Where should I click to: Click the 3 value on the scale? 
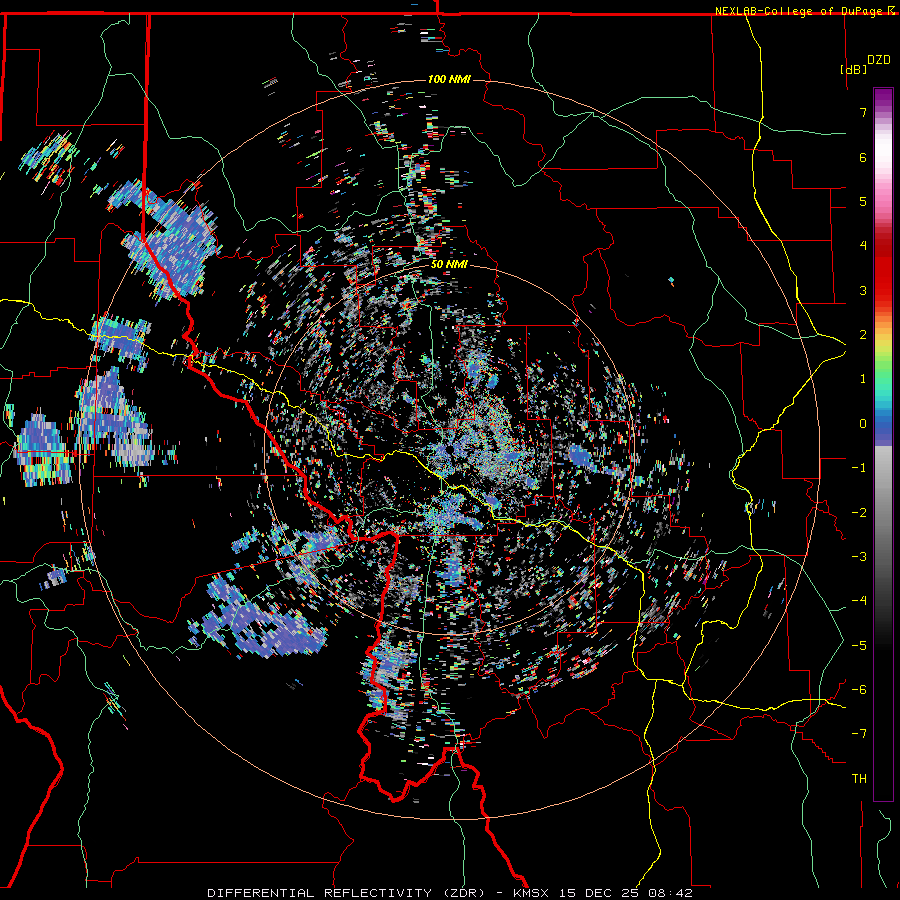pos(863,290)
